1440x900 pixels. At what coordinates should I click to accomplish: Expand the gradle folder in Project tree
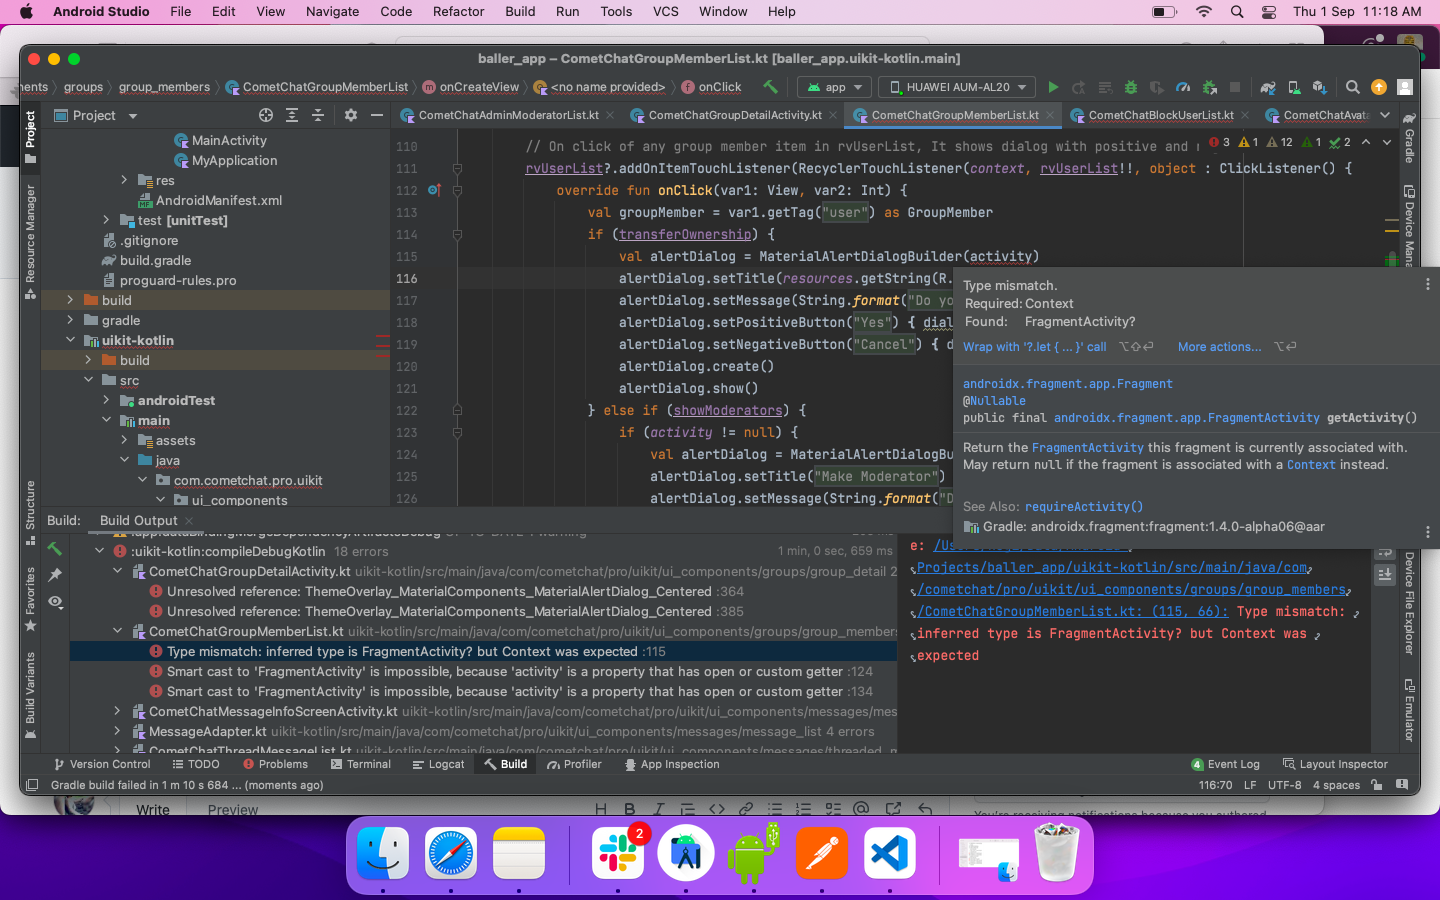pos(70,320)
